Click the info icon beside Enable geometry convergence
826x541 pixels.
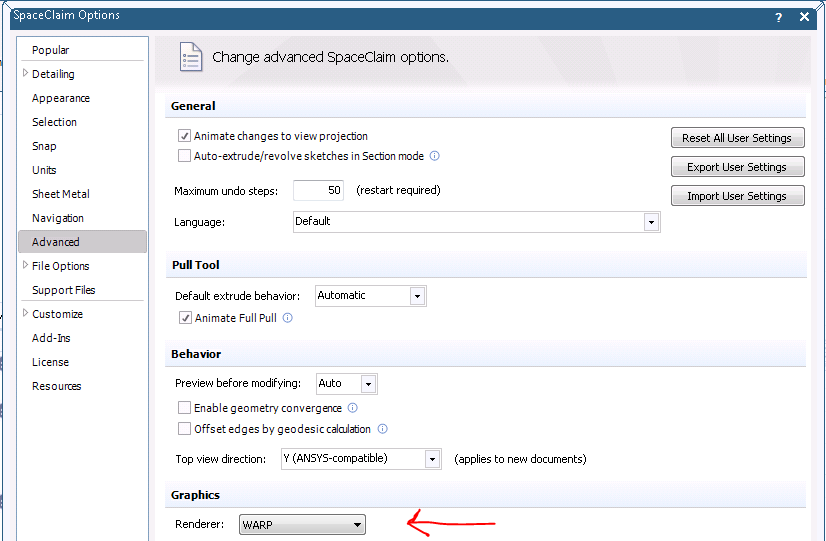353,408
